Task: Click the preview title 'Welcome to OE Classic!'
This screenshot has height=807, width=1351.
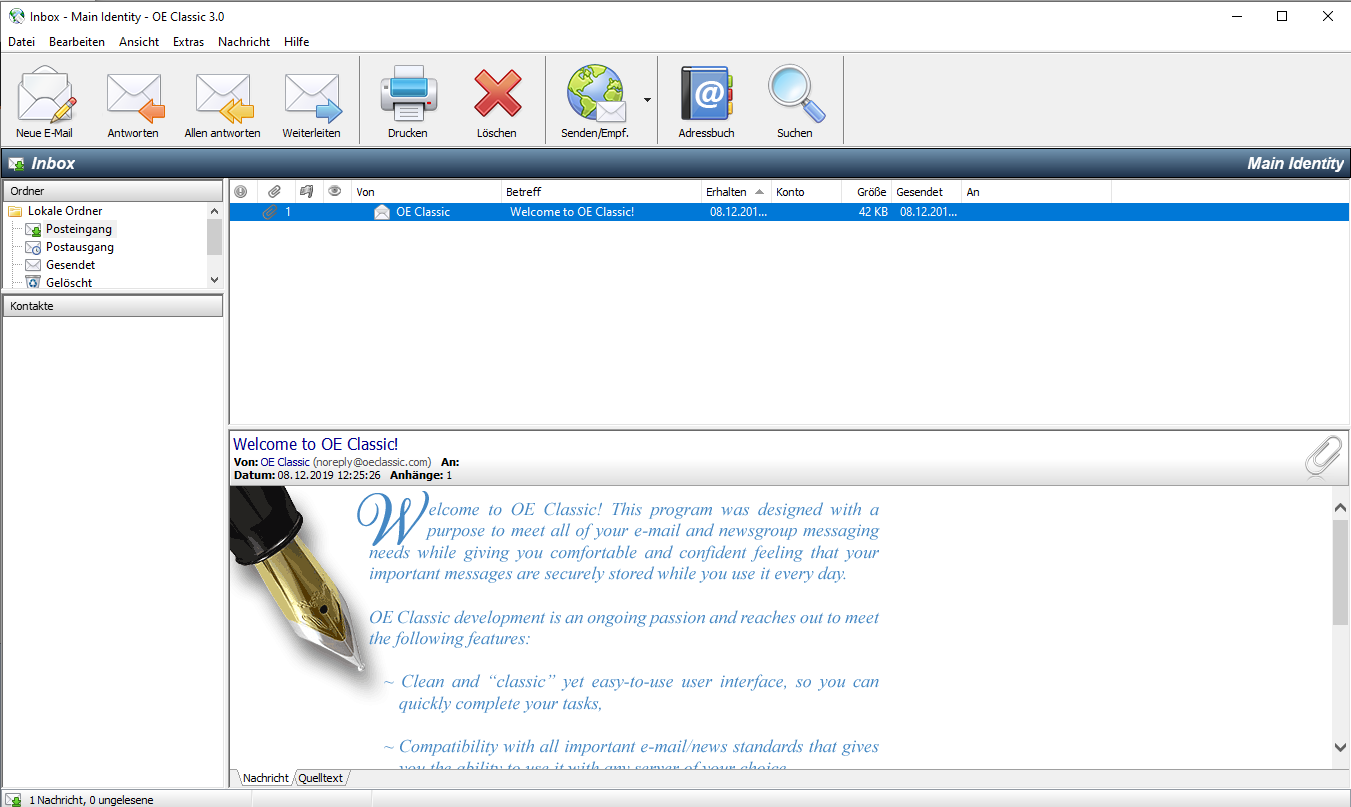Action: pos(316,444)
